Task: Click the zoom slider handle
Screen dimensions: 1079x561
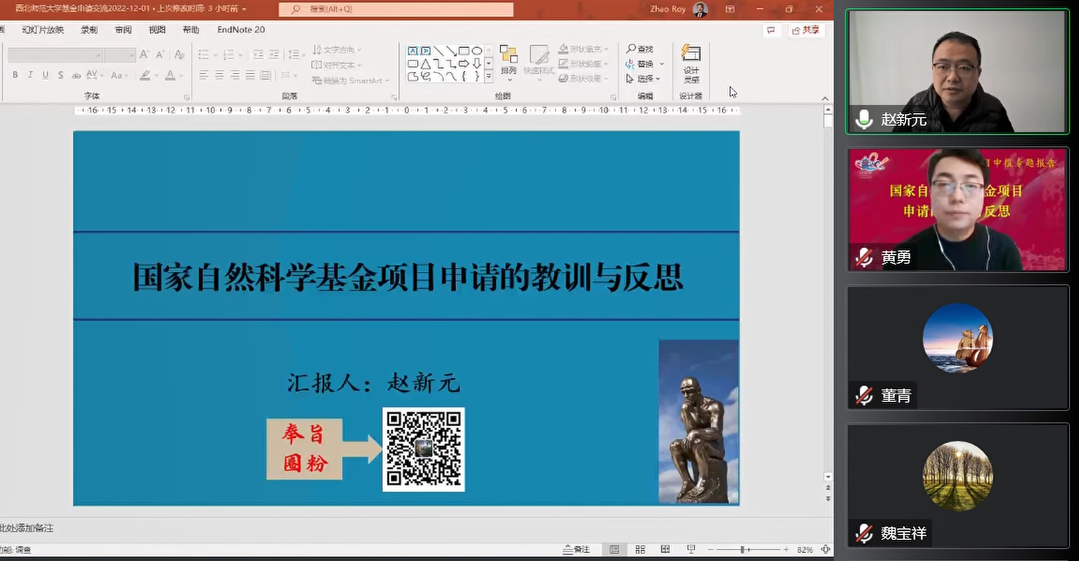Action: pos(743,549)
